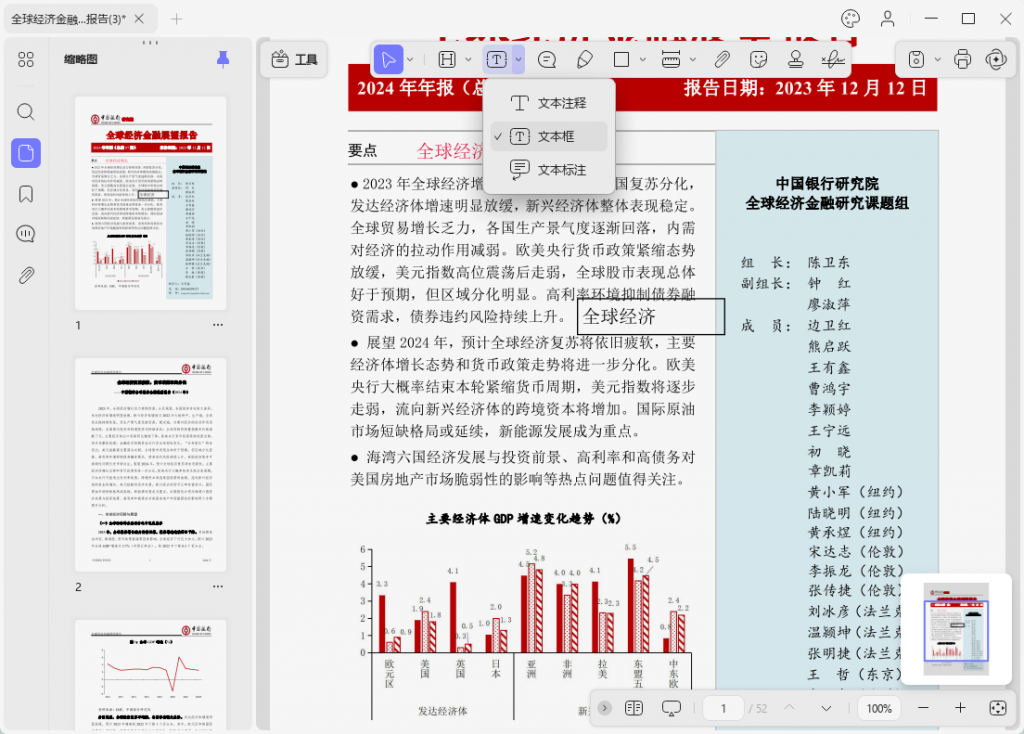Zoom out with the minus button
Viewport: 1024px width, 734px height.
[x=923, y=709]
